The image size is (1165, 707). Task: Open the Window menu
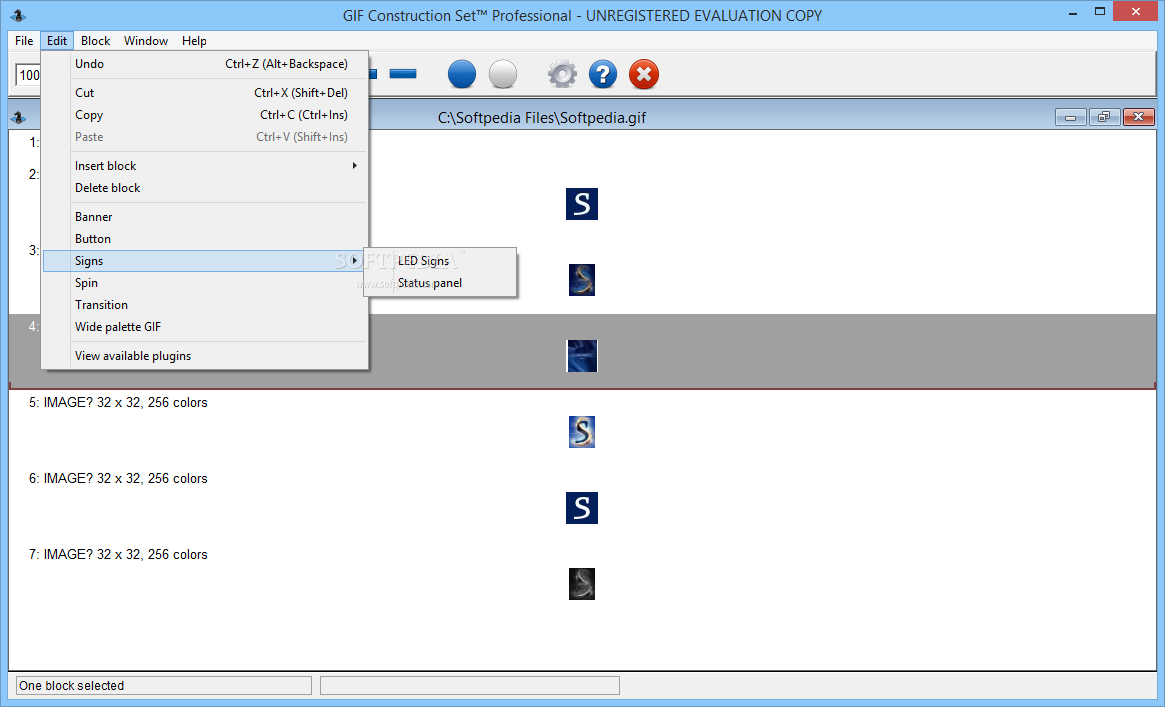(146, 41)
